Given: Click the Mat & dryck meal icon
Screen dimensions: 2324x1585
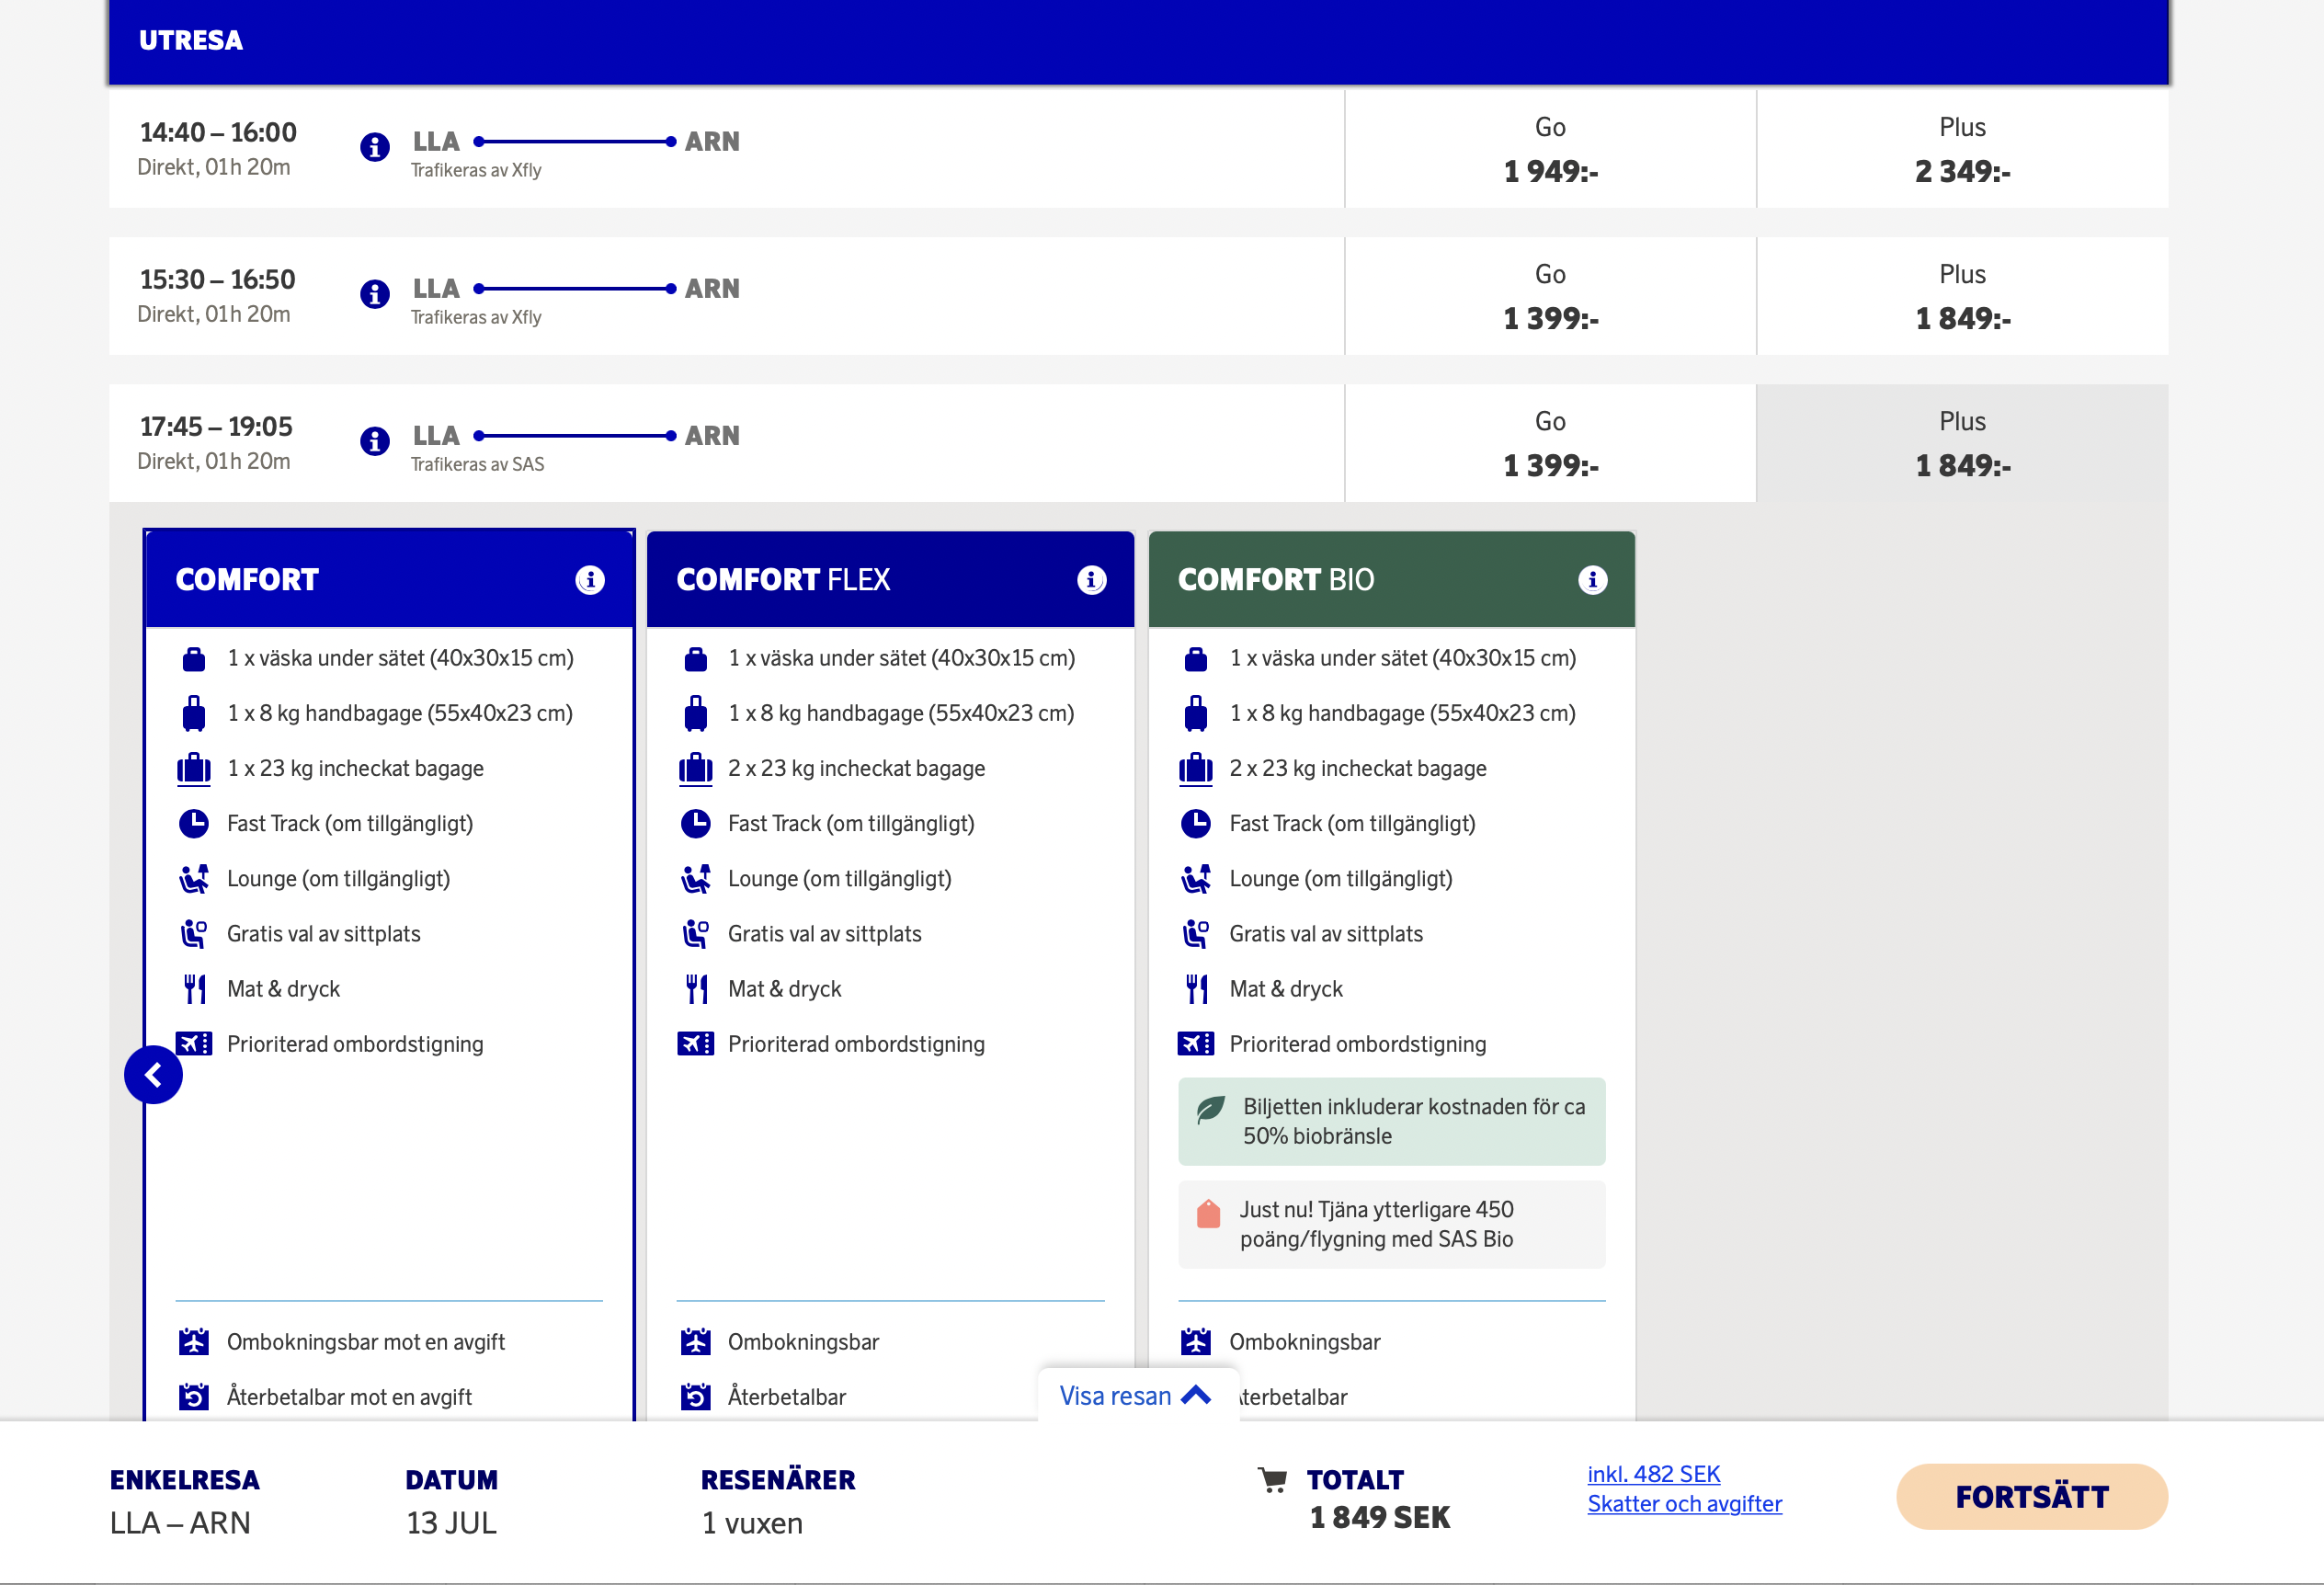Looking at the screenshot, I should pyautogui.click(x=195, y=988).
